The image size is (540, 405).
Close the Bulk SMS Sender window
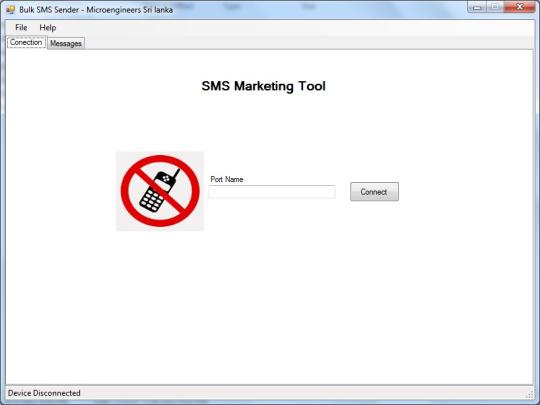coord(520,7)
